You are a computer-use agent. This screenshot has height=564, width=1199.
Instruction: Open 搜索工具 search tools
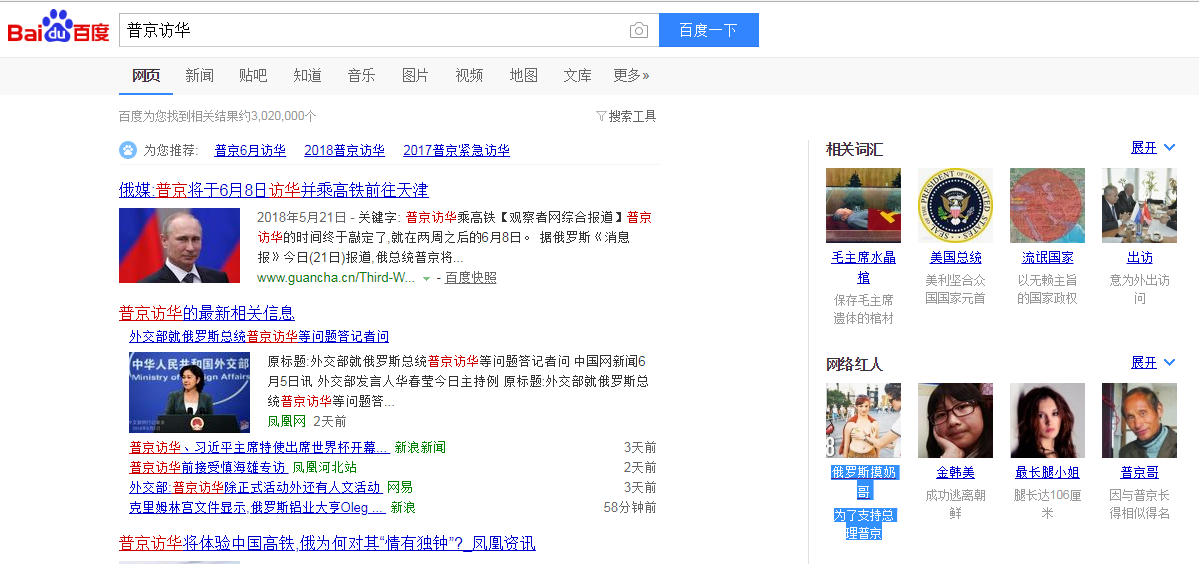tap(632, 116)
